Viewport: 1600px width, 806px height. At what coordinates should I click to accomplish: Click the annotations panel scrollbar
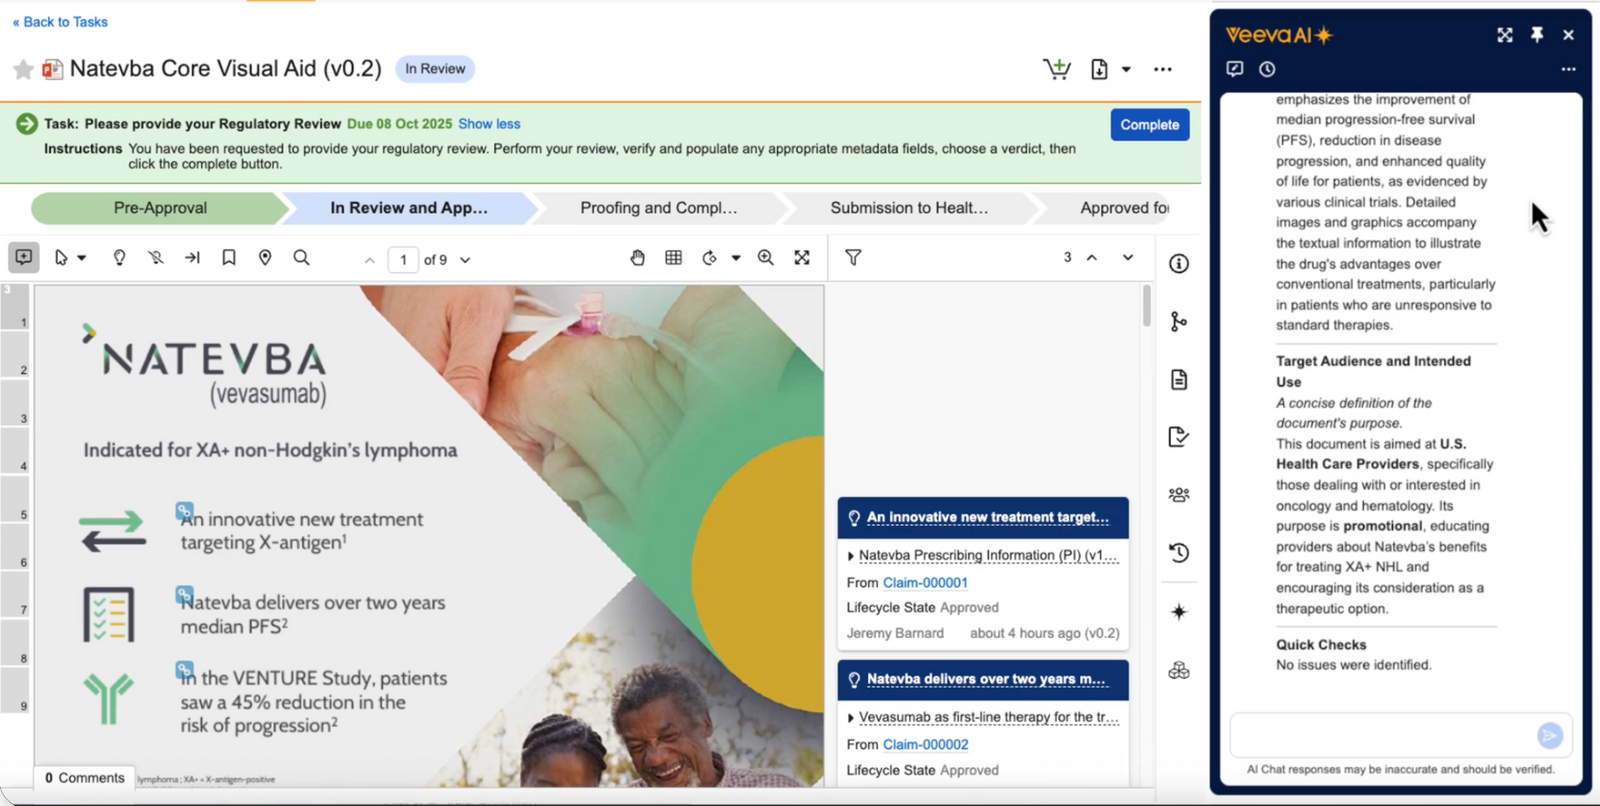pos(1146,306)
